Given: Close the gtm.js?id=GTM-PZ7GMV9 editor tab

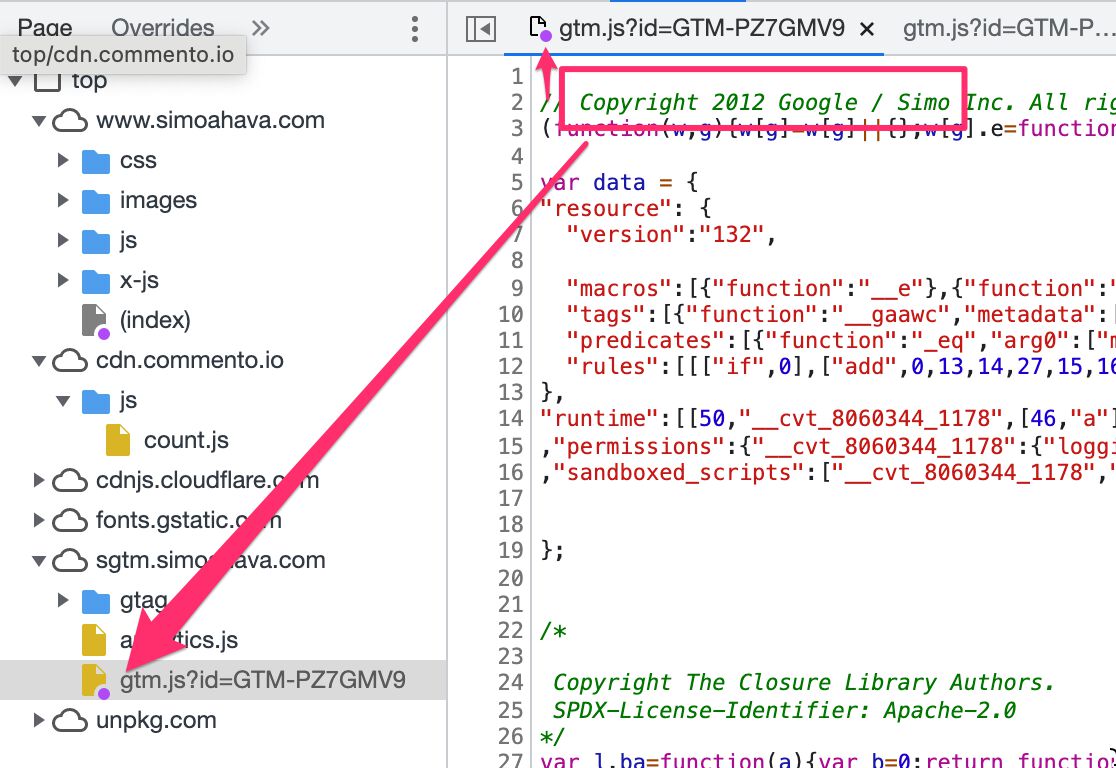Looking at the screenshot, I should [x=867, y=29].
